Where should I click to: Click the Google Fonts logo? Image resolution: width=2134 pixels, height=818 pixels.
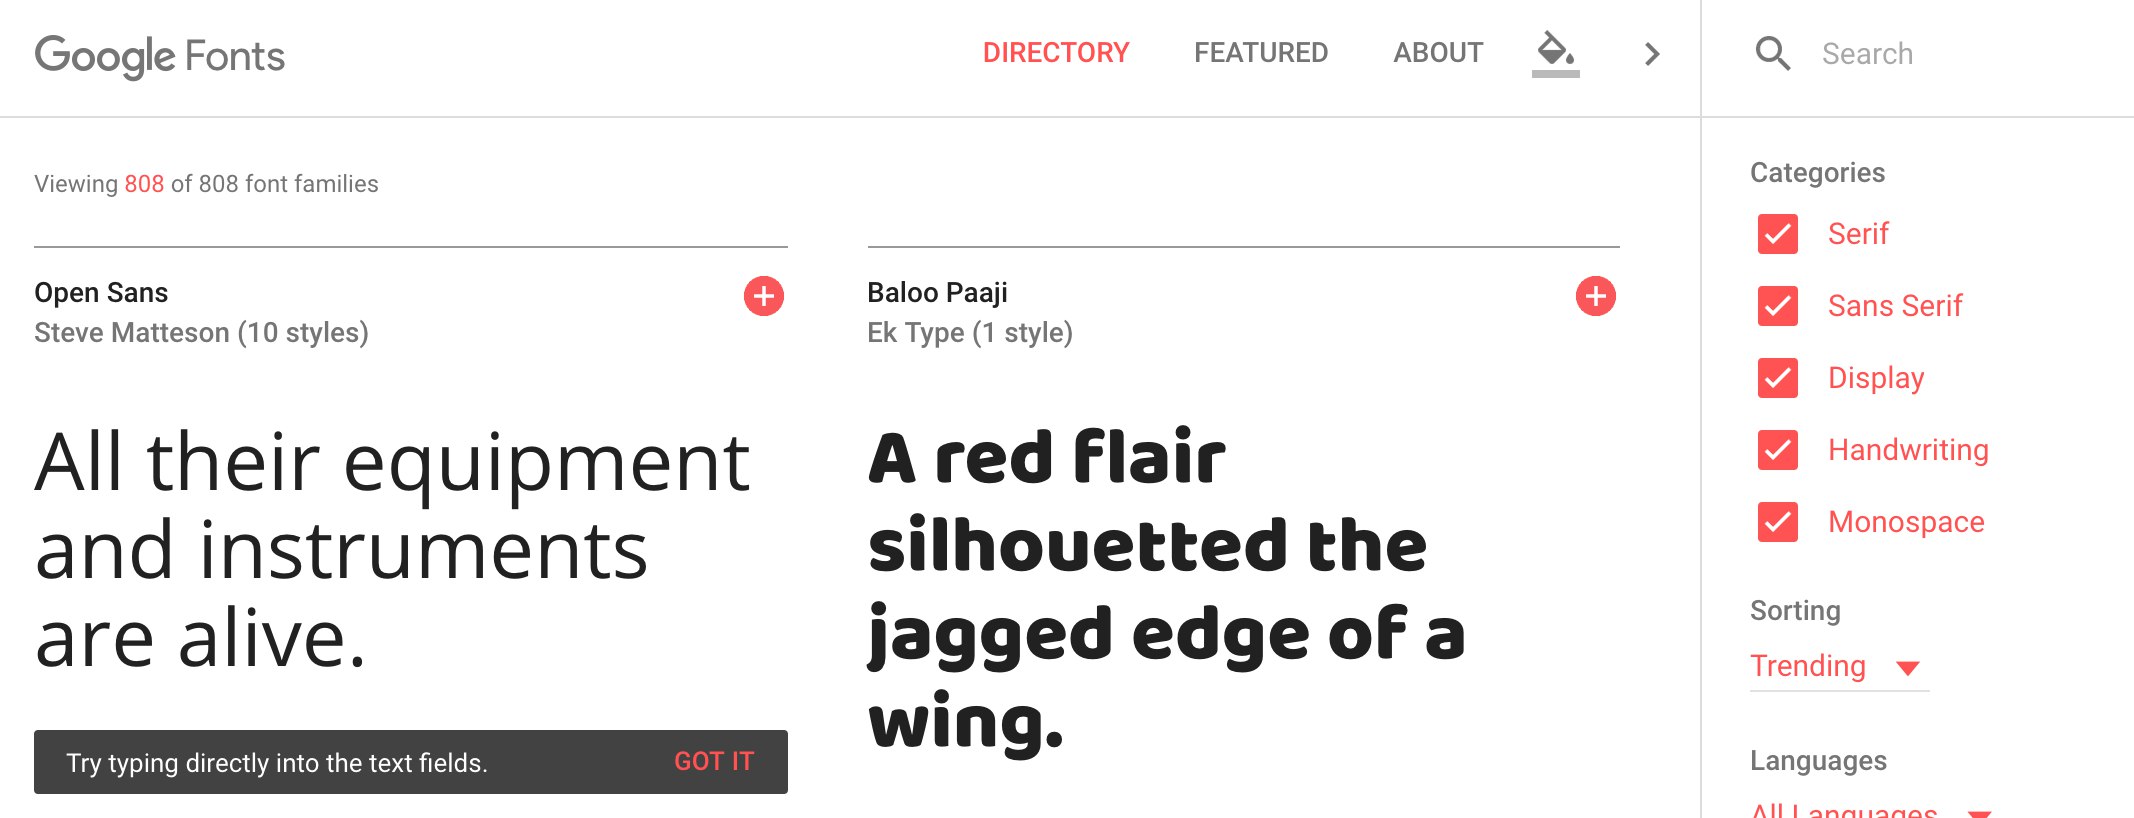pos(160,56)
